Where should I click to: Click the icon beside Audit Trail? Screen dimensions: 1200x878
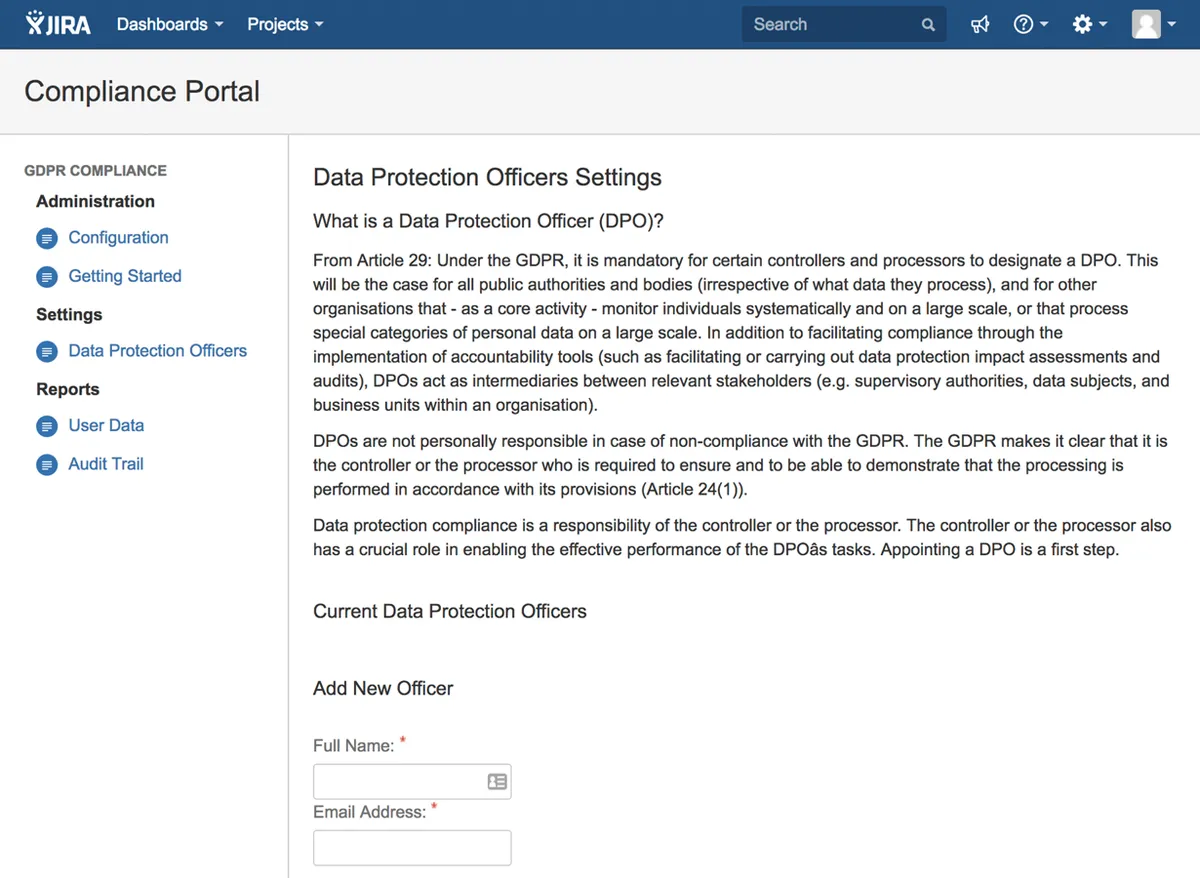(47, 465)
